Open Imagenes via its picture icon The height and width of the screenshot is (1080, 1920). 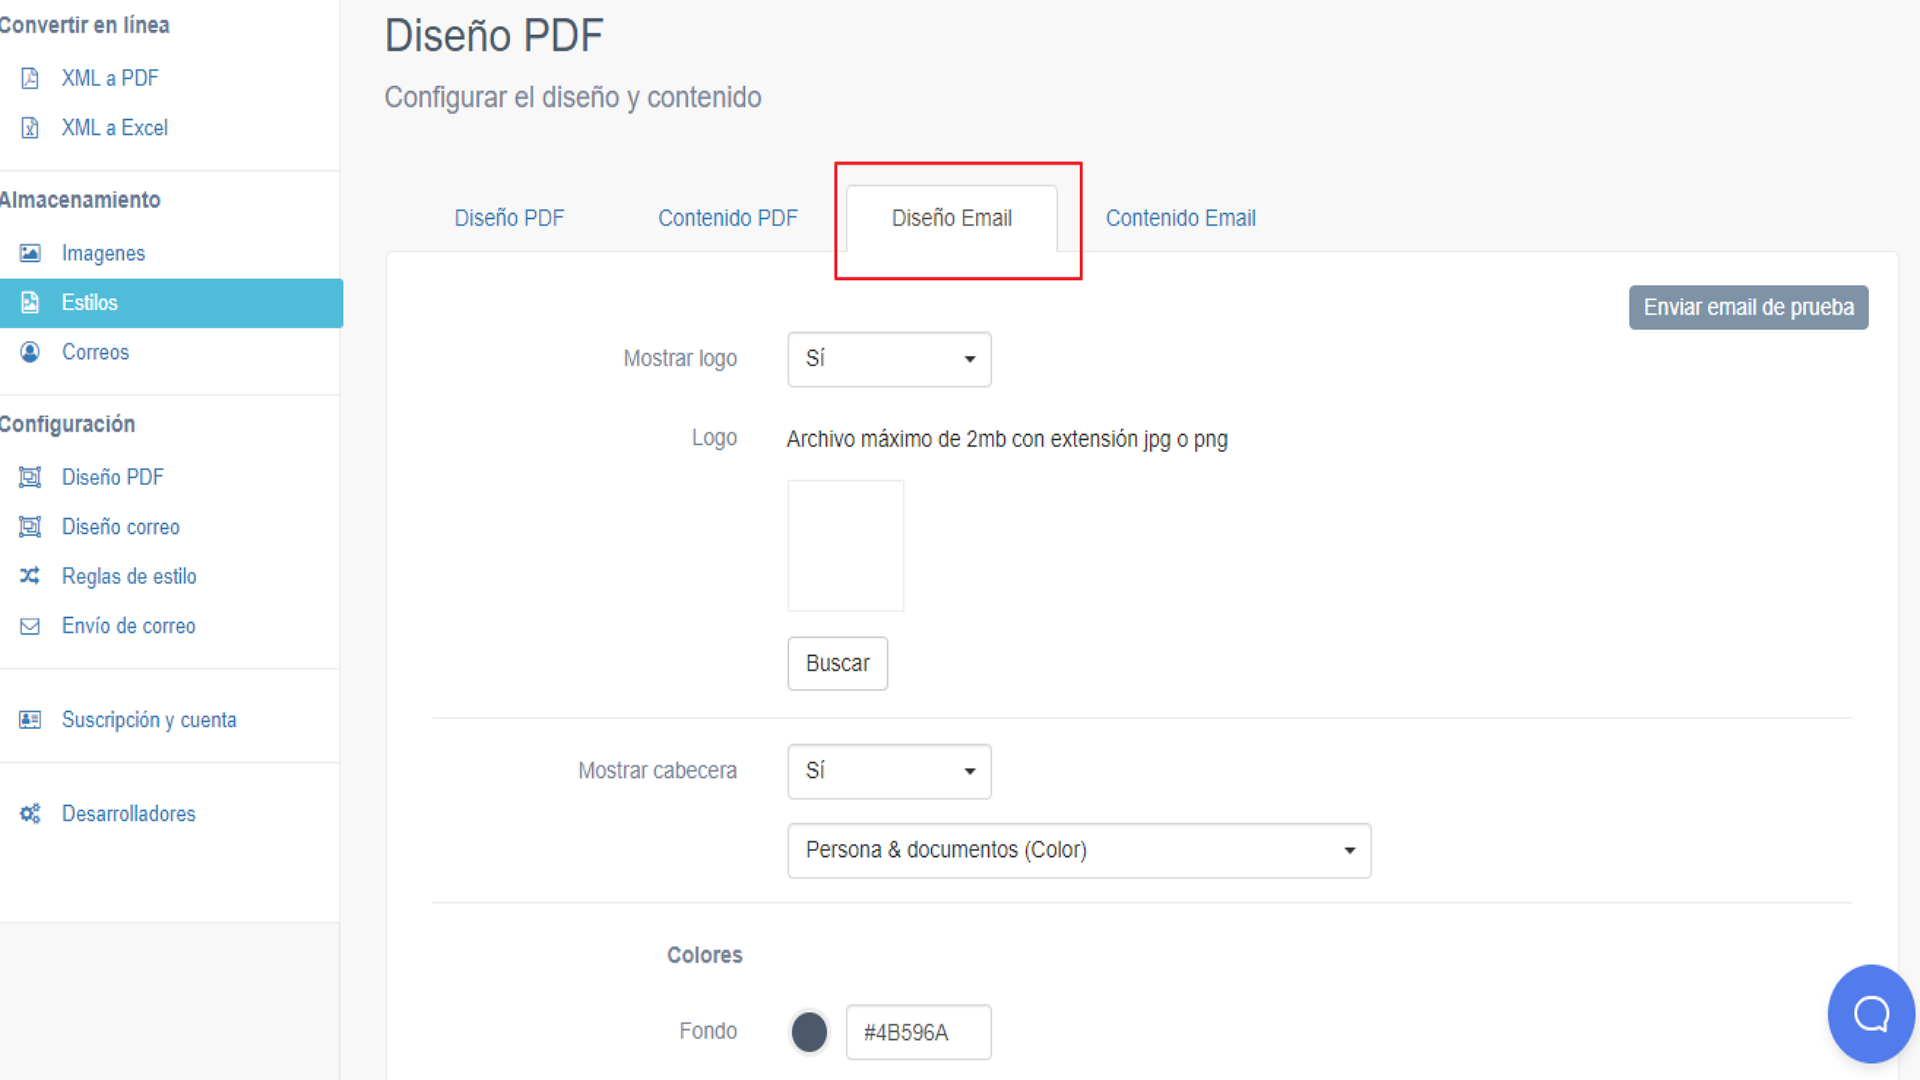[30, 253]
